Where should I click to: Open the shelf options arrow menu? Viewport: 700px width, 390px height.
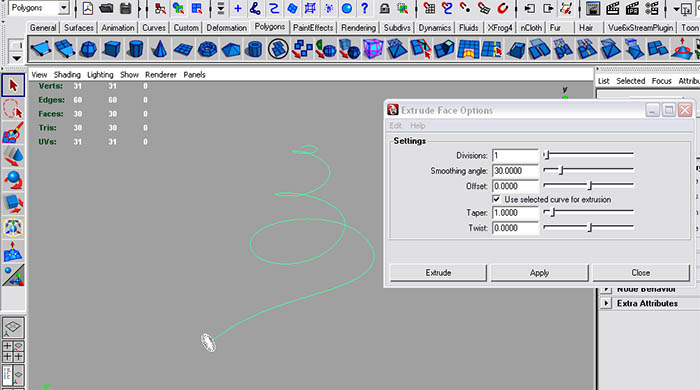[x=16, y=58]
